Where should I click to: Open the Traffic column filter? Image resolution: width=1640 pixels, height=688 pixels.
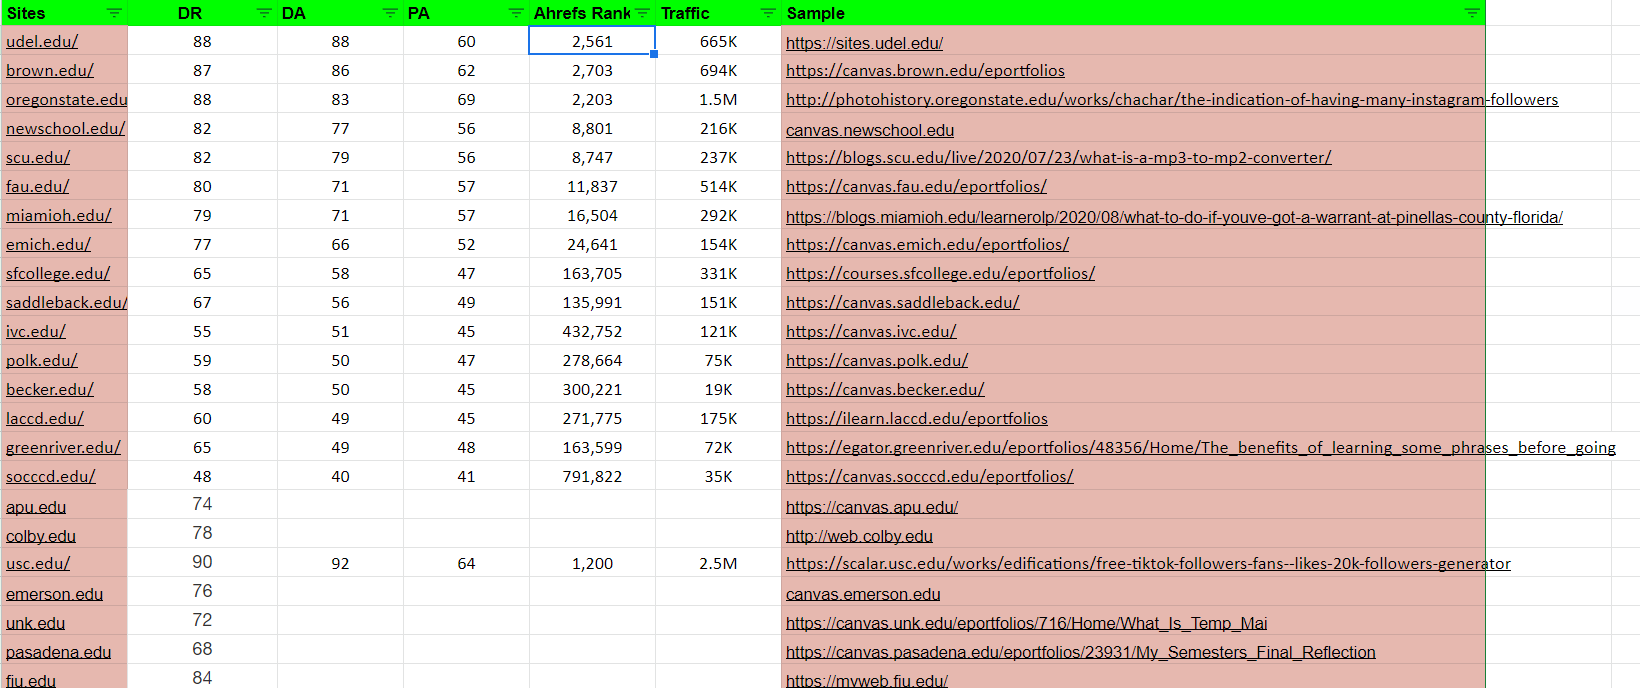coord(768,13)
